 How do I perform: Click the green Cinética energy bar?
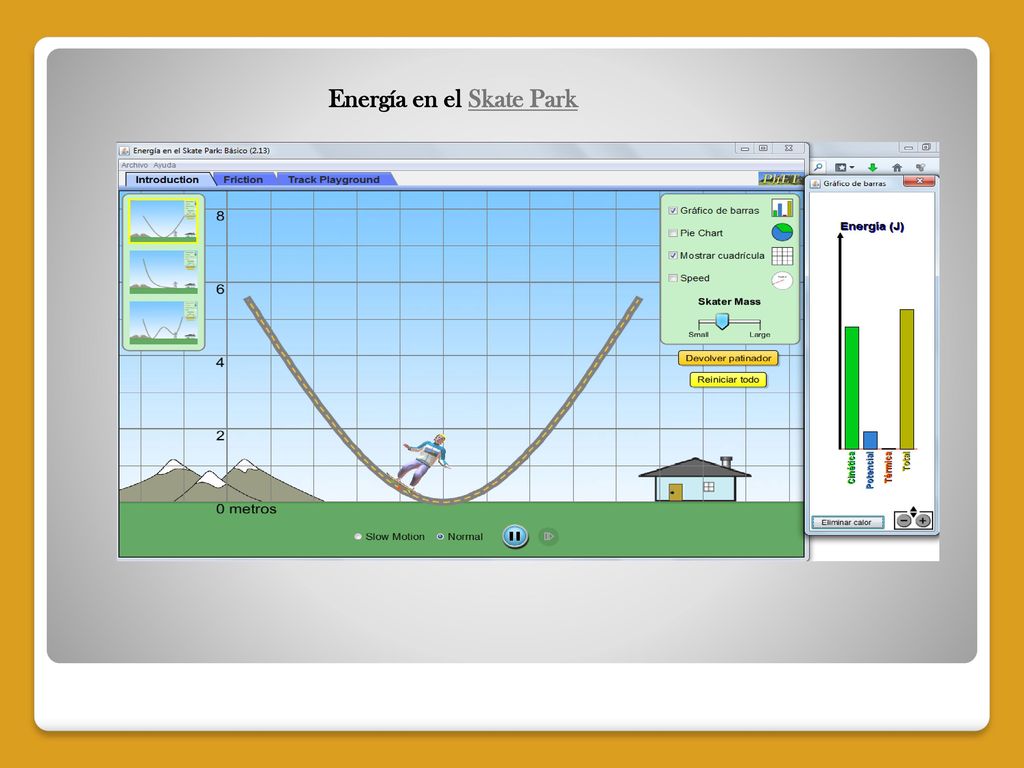coord(852,388)
